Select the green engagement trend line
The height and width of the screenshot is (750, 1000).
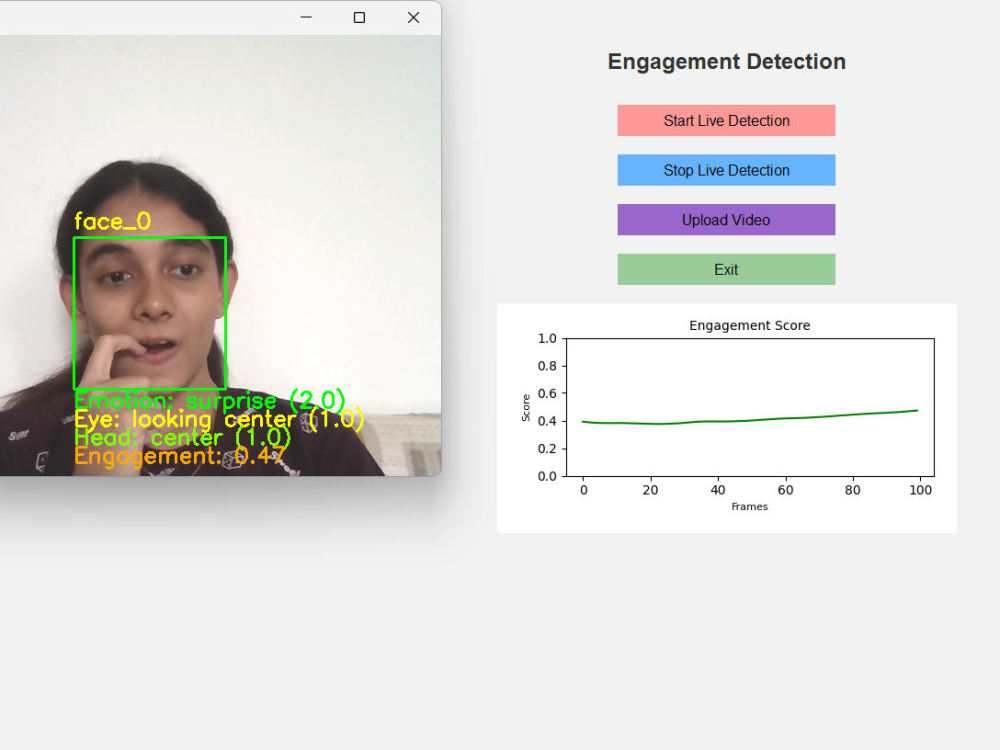tap(750, 420)
